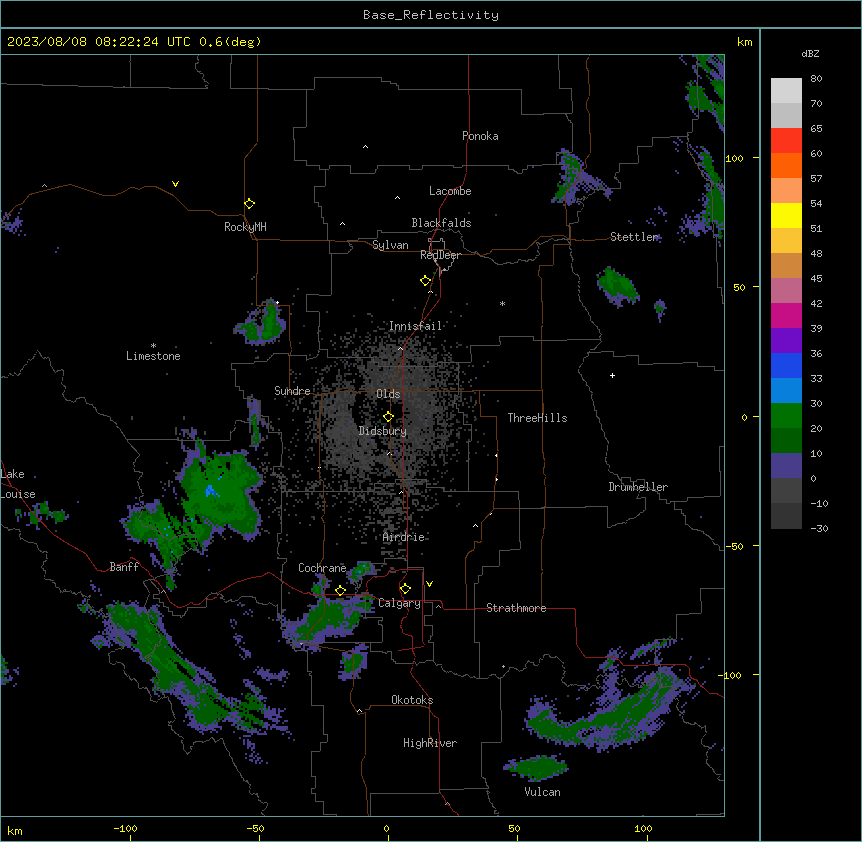Screen dimensions: 862x842
Task: Click the 80 value in the dBZ legend
Action: (x=816, y=79)
